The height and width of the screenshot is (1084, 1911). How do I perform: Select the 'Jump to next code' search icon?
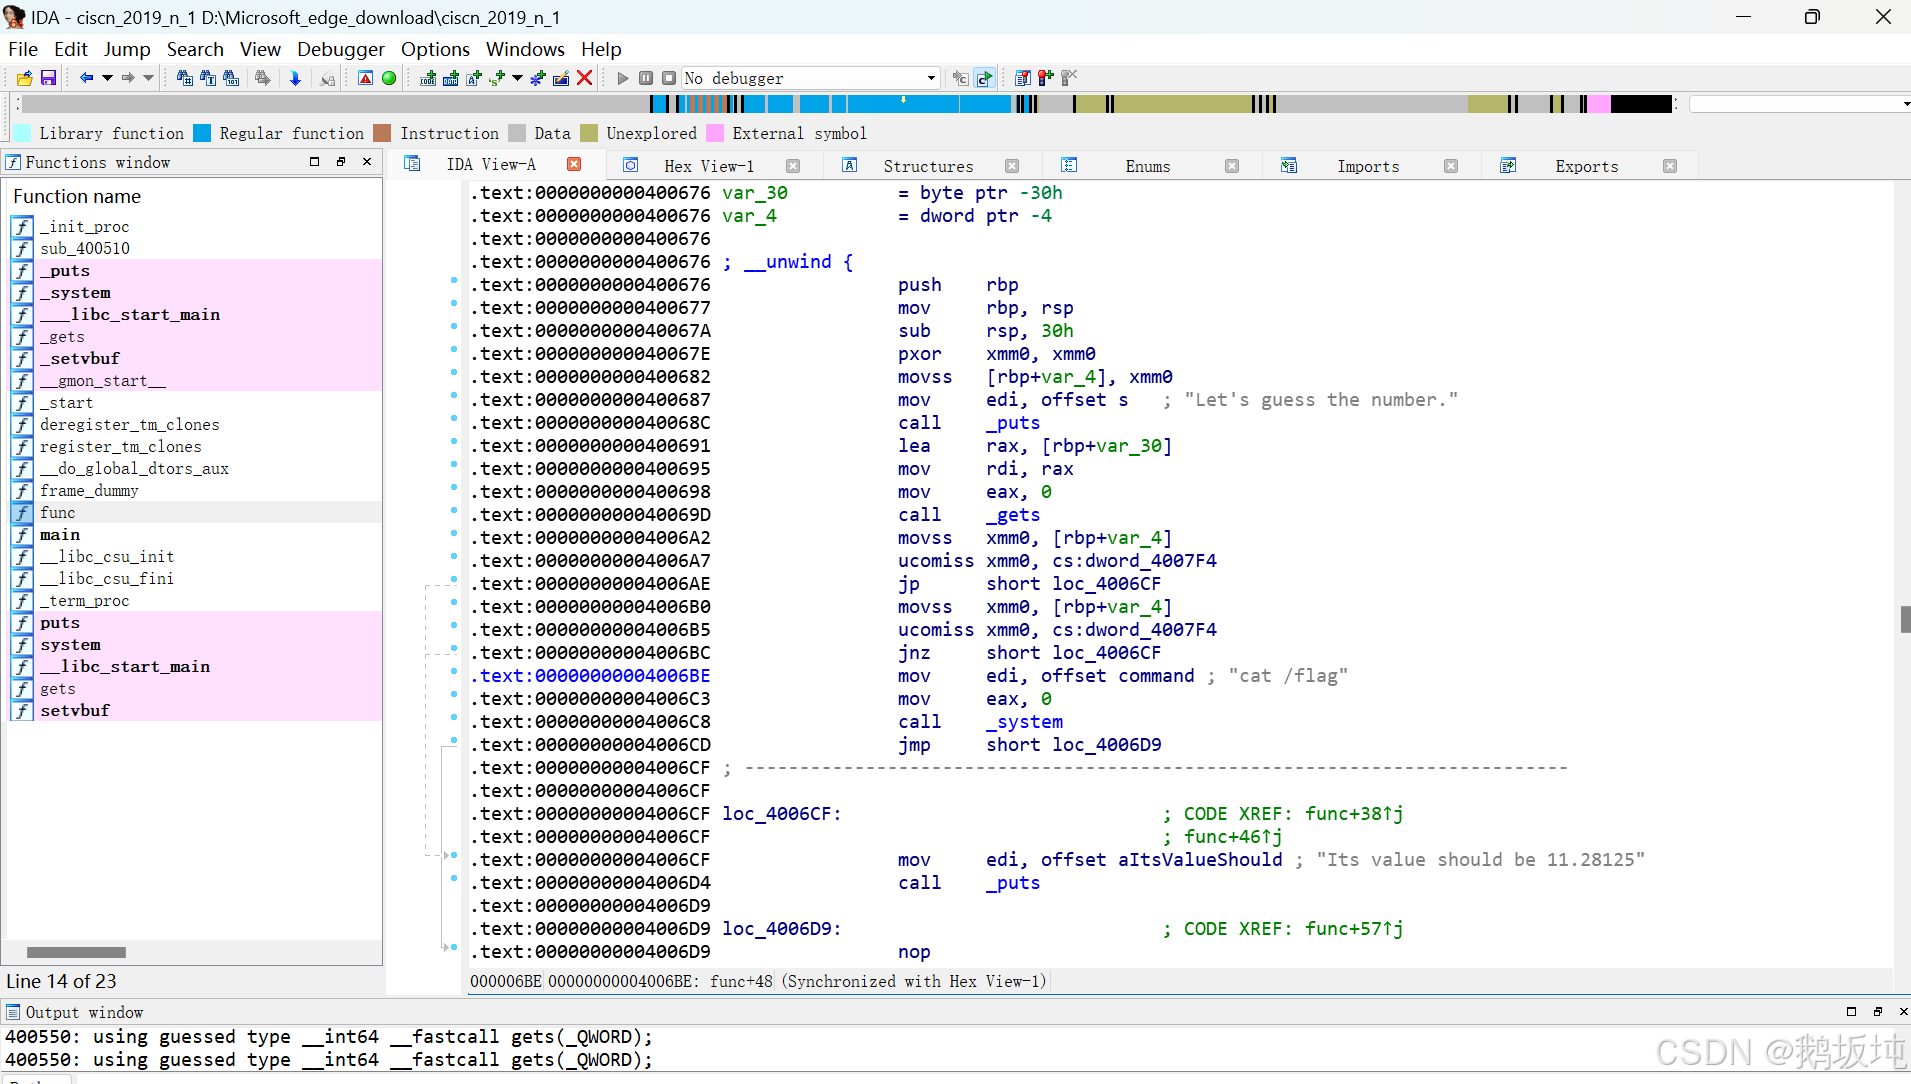tap(295, 78)
